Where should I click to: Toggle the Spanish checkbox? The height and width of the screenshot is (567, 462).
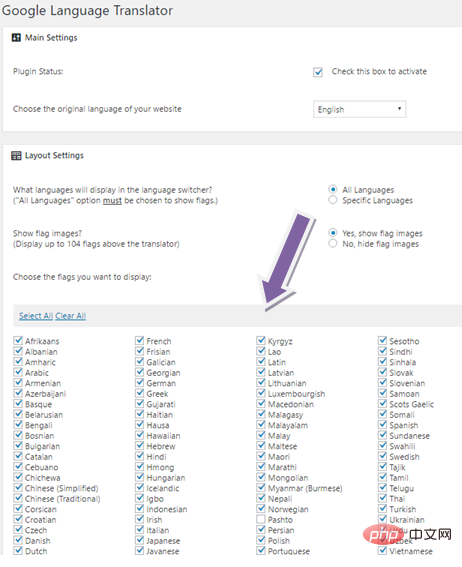coord(382,424)
